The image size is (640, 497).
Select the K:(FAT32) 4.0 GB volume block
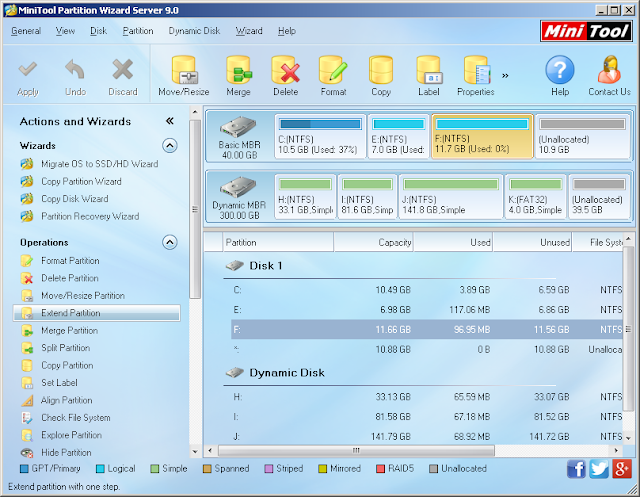tap(536, 197)
